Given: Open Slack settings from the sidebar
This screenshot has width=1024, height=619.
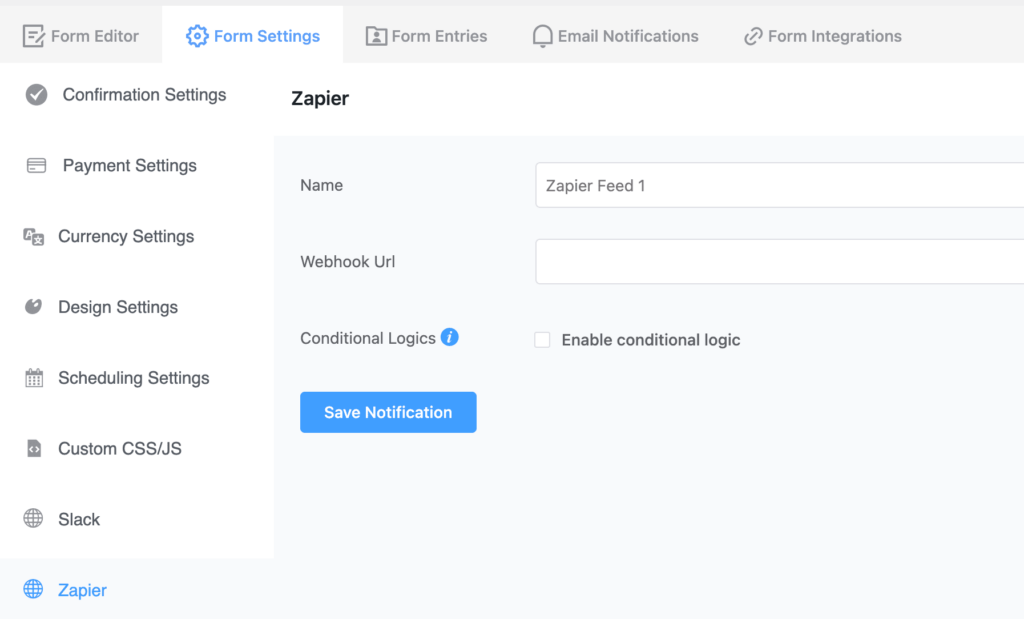Looking at the screenshot, I should pyautogui.click(x=80, y=519).
